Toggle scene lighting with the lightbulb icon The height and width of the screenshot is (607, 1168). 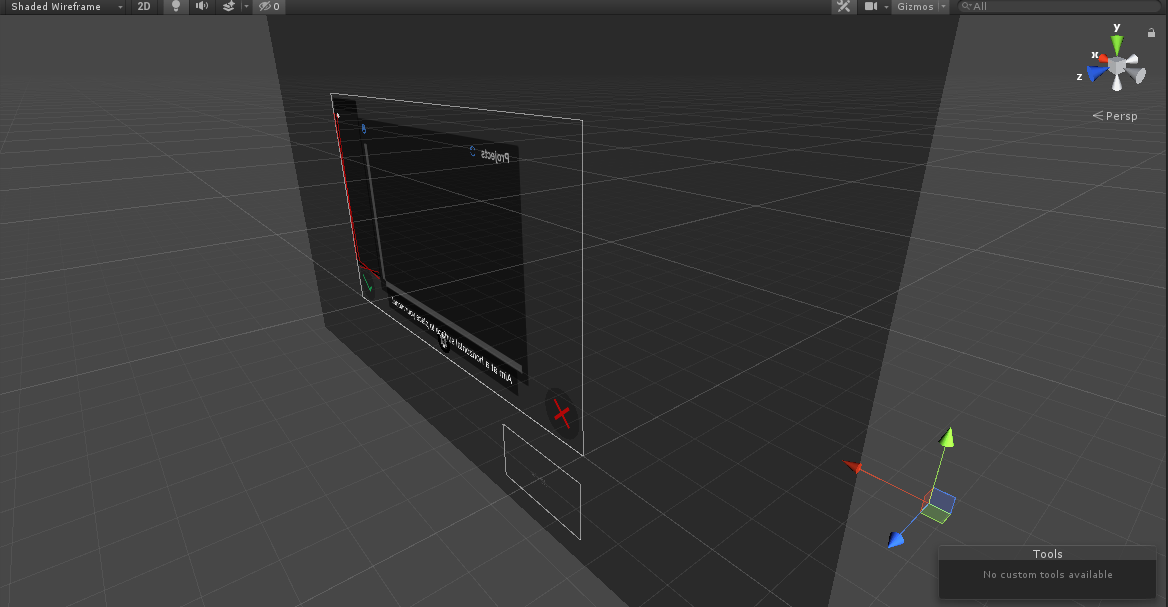pos(176,7)
